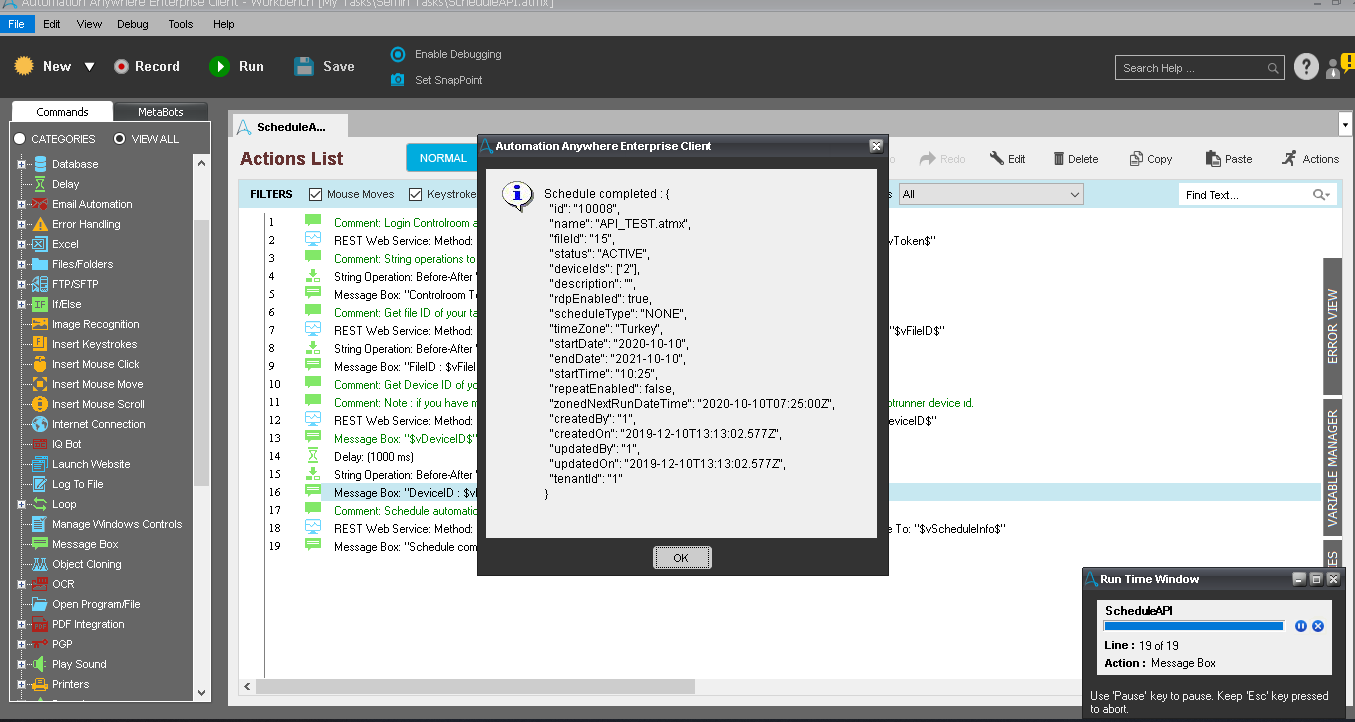1355x722 pixels.
Task: Select the Delay command
Action: pyautogui.click(x=66, y=184)
